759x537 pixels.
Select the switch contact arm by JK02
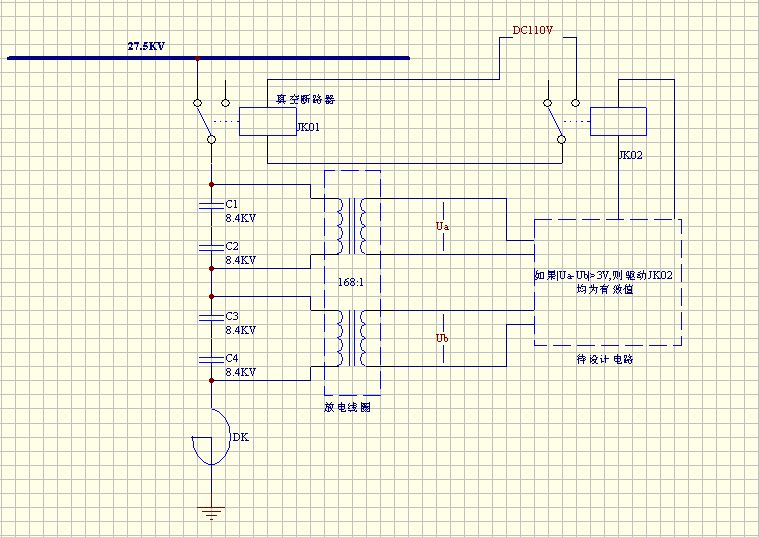click(554, 121)
